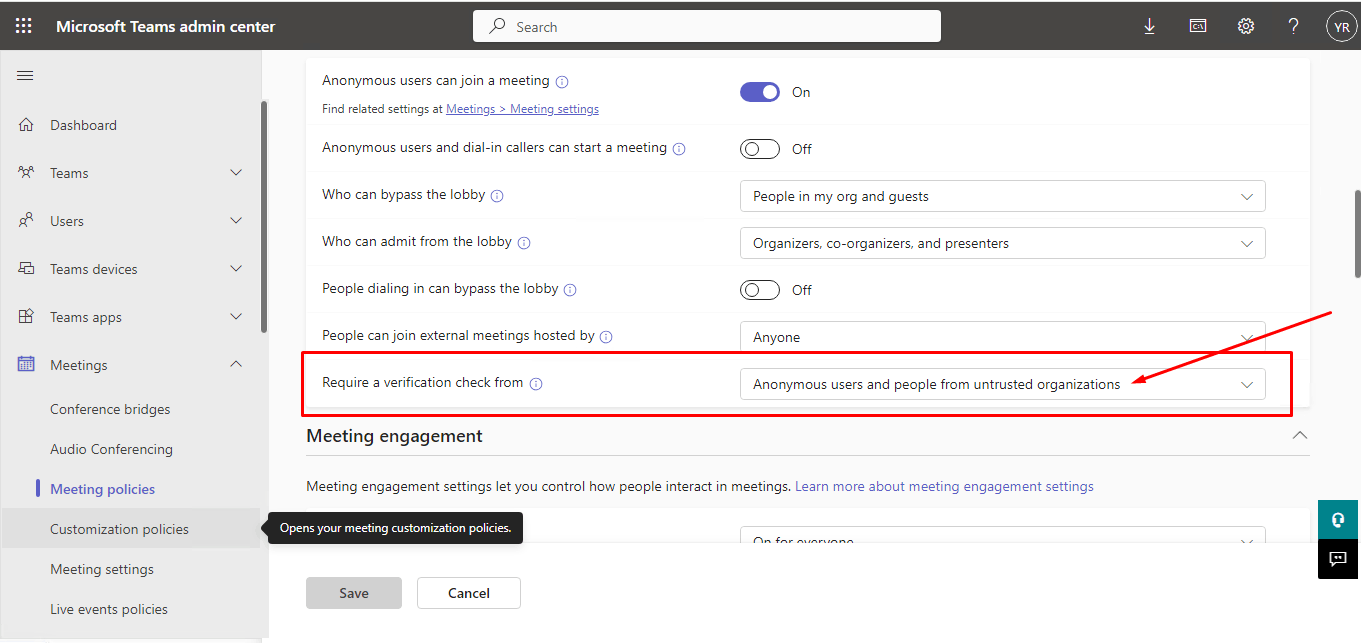This screenshot has height=643, width=1361.
Task: Click the Dashboard home icon
Action: coord(26,125)
